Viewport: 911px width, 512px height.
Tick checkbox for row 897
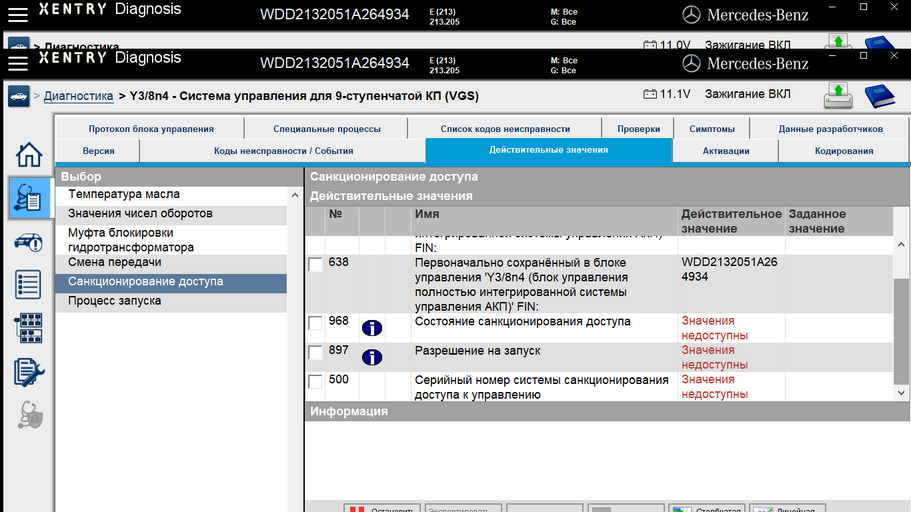click(x=315, y=352)
